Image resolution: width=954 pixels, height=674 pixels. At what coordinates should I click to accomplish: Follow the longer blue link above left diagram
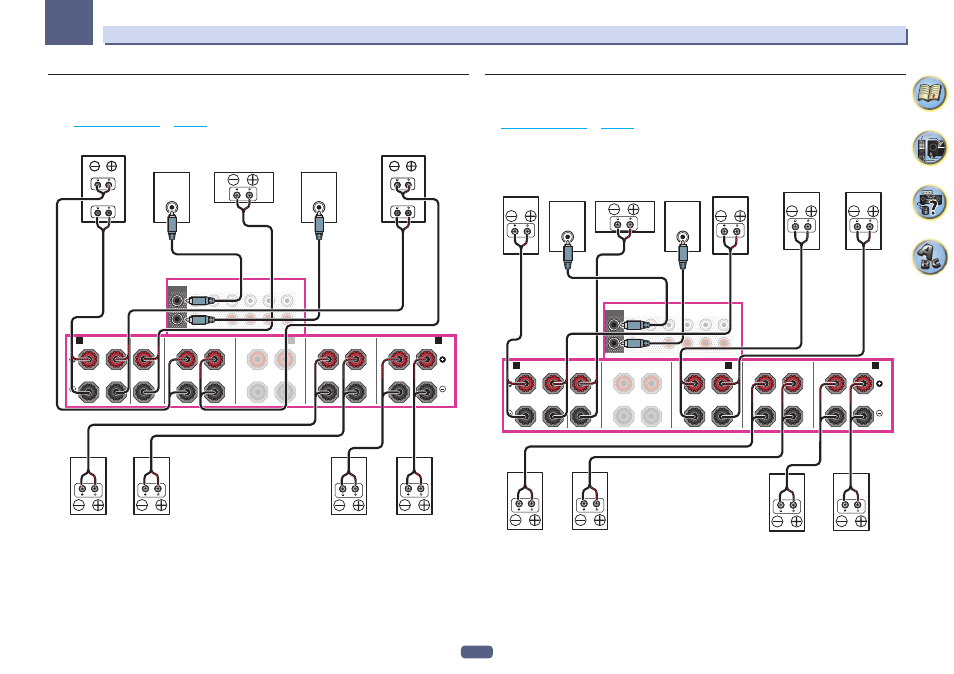117,126
